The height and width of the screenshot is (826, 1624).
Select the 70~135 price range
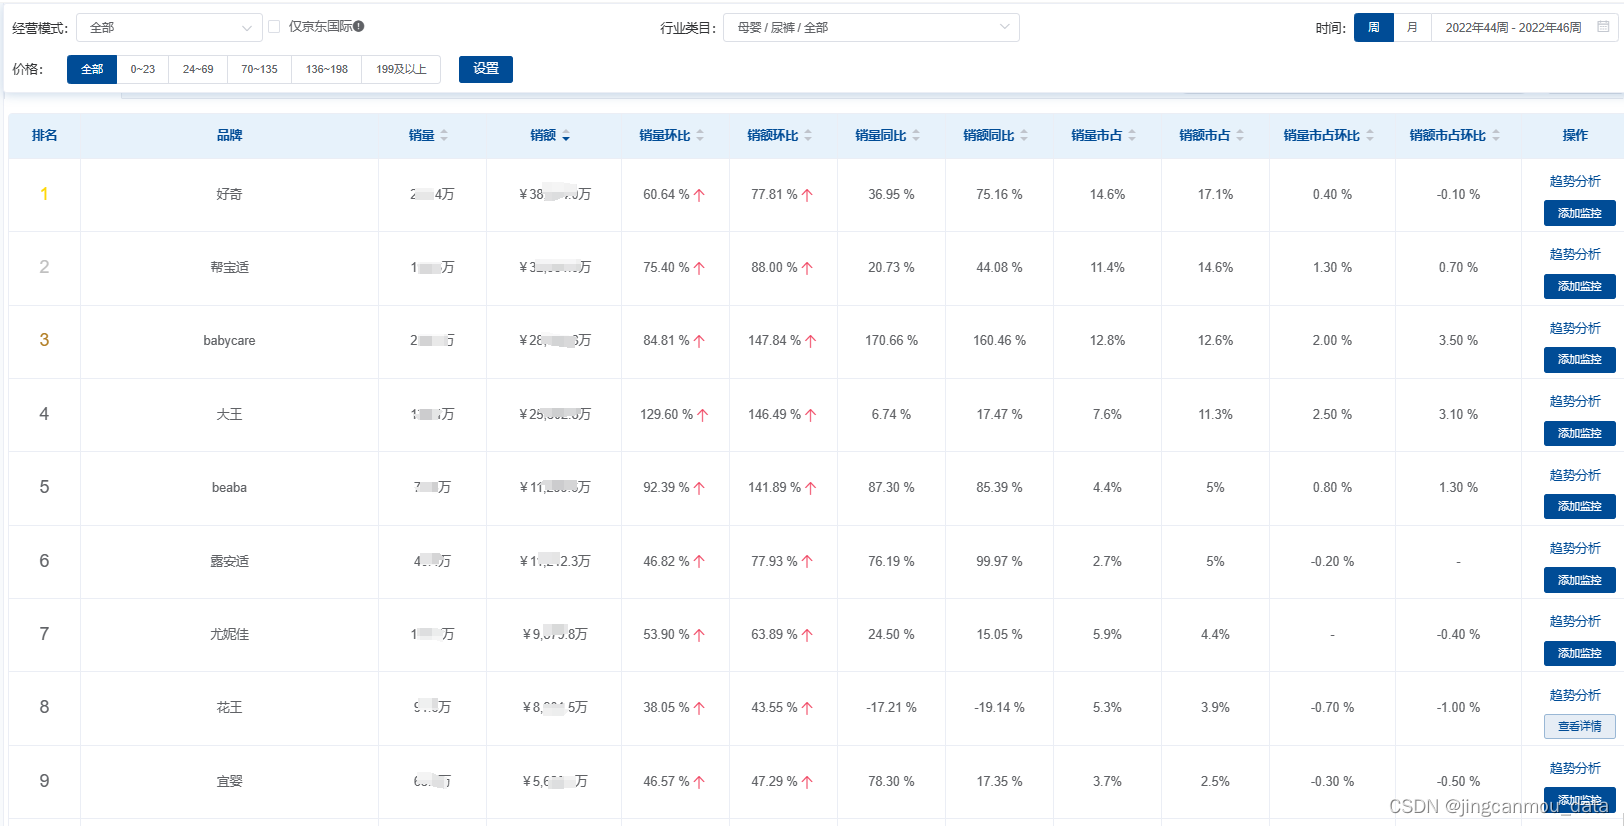pyautogui.click(x=259, y=69)
